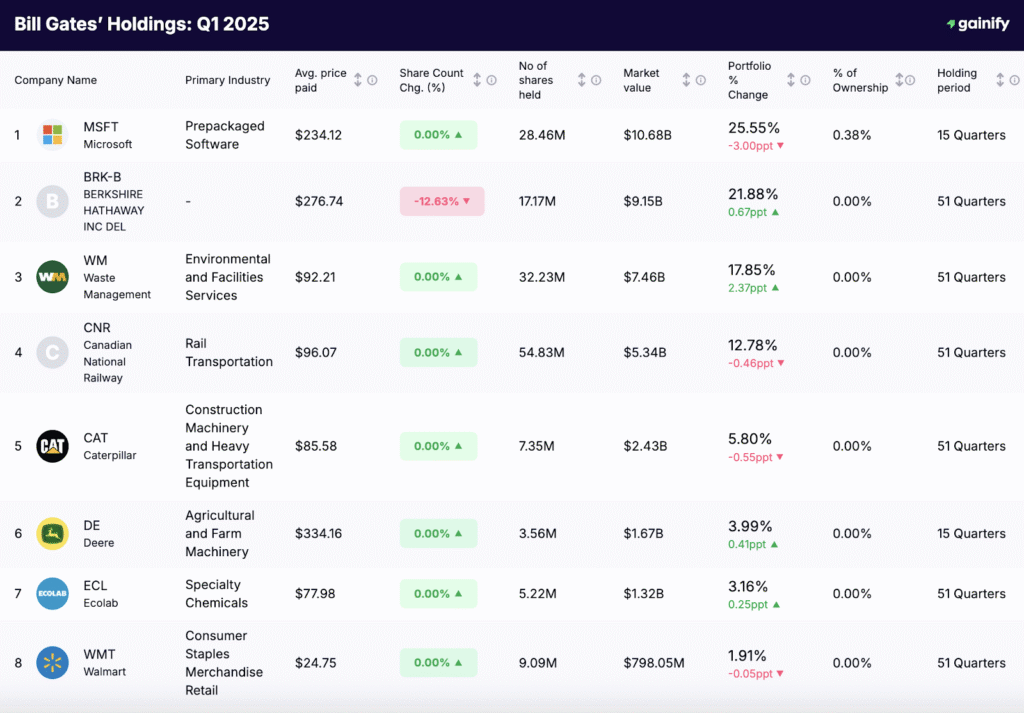Click Caterpillar's 0.00% share count badge
1024x713 pixels.
(438, 446)
